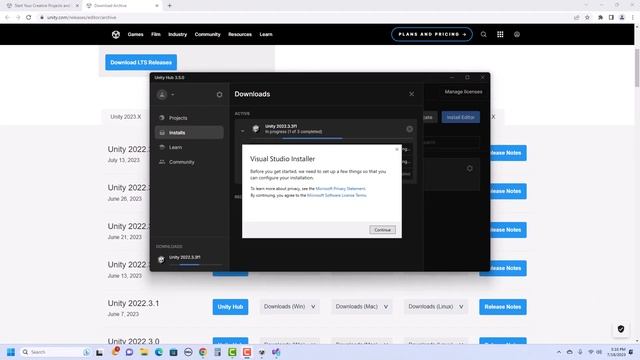Screen dimensions: 640x360
Task: Click Install Editor in Unity Hub
Action: (460, 117)
